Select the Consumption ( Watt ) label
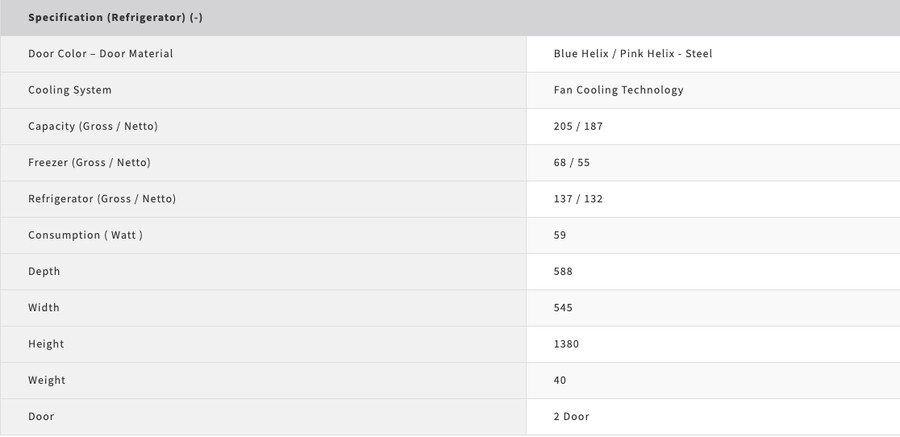Viewport: 900px width, 437px height. (86, 235)
